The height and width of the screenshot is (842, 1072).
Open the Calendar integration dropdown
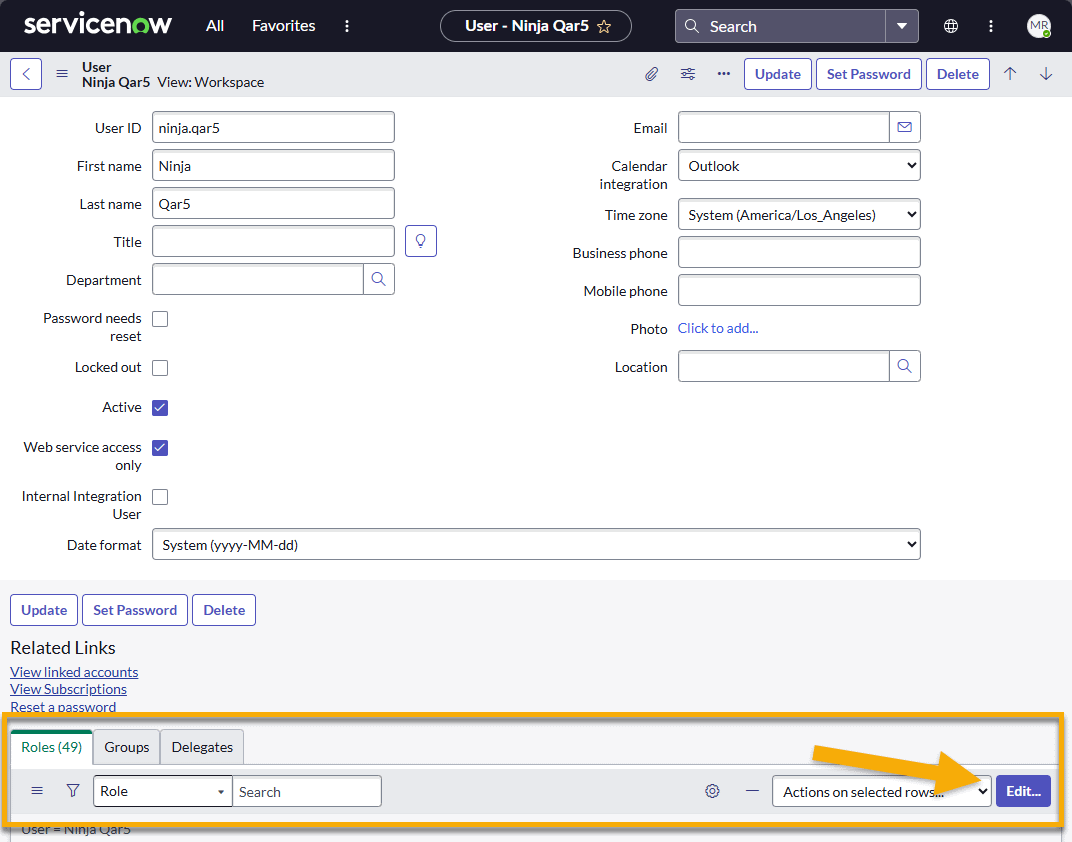799,165
